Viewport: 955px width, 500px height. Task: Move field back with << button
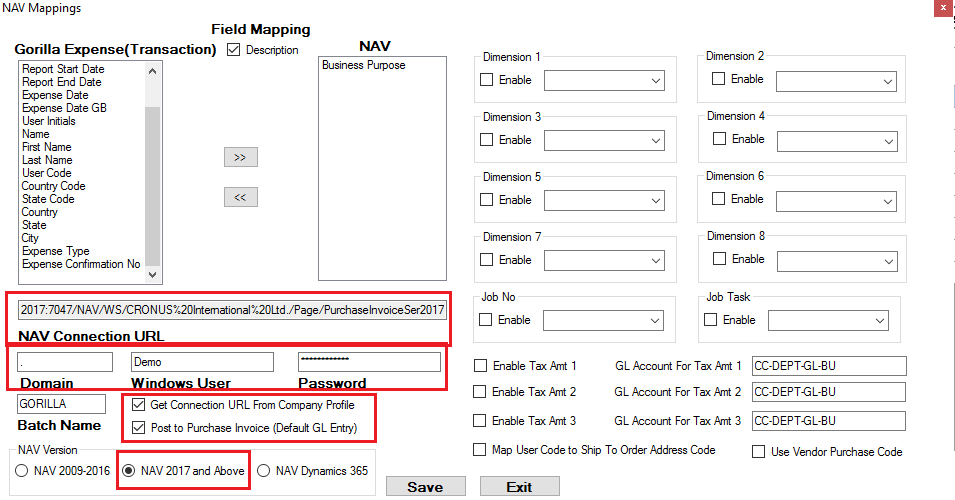pos(241,197)
